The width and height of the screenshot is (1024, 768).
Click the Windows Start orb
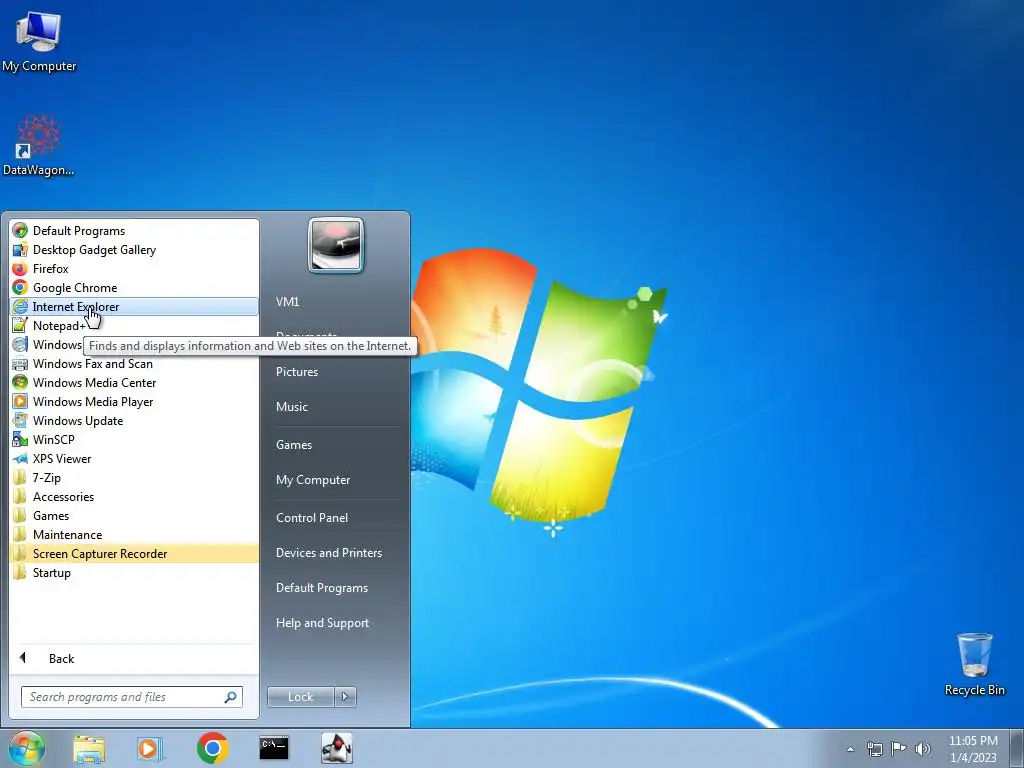[x=27, y=748]
